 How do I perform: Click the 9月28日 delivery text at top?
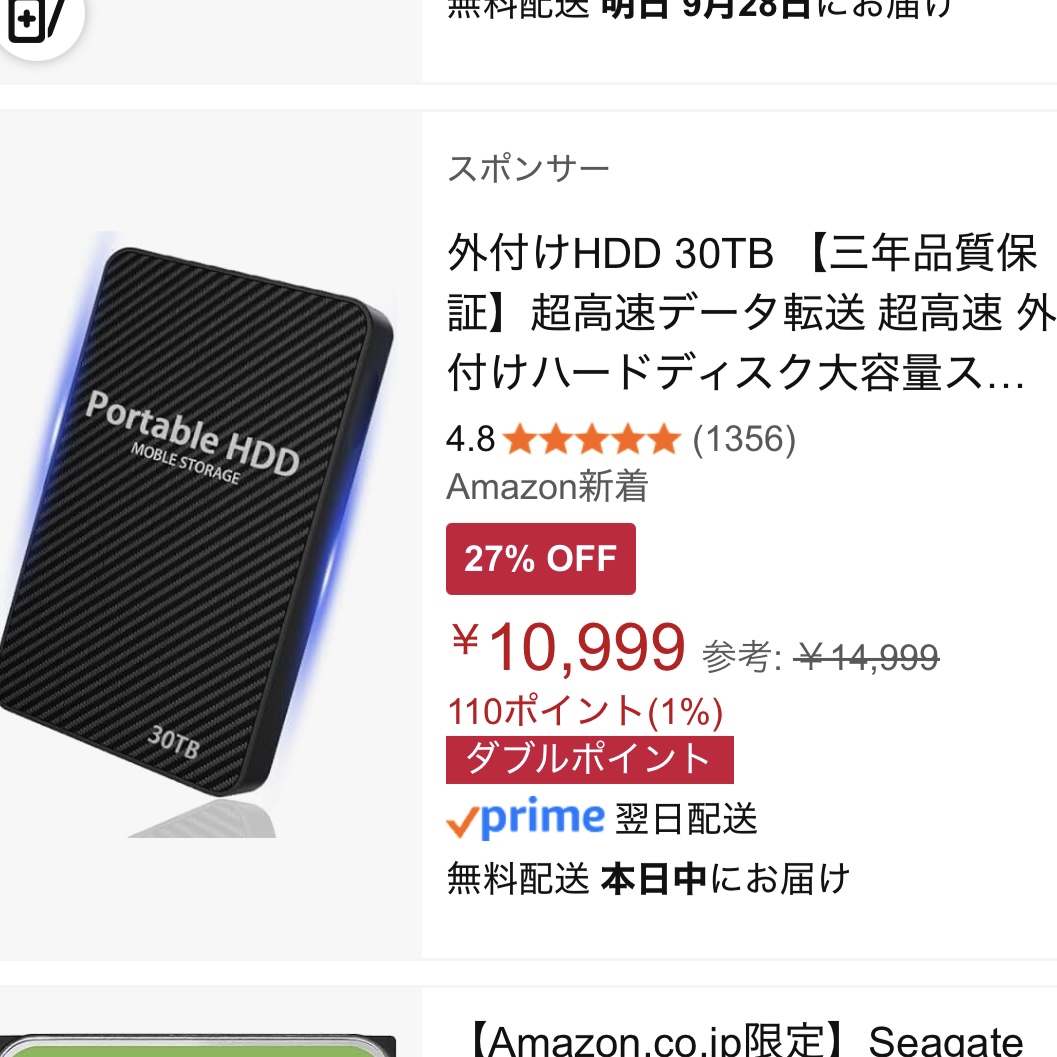pos(746,8)
